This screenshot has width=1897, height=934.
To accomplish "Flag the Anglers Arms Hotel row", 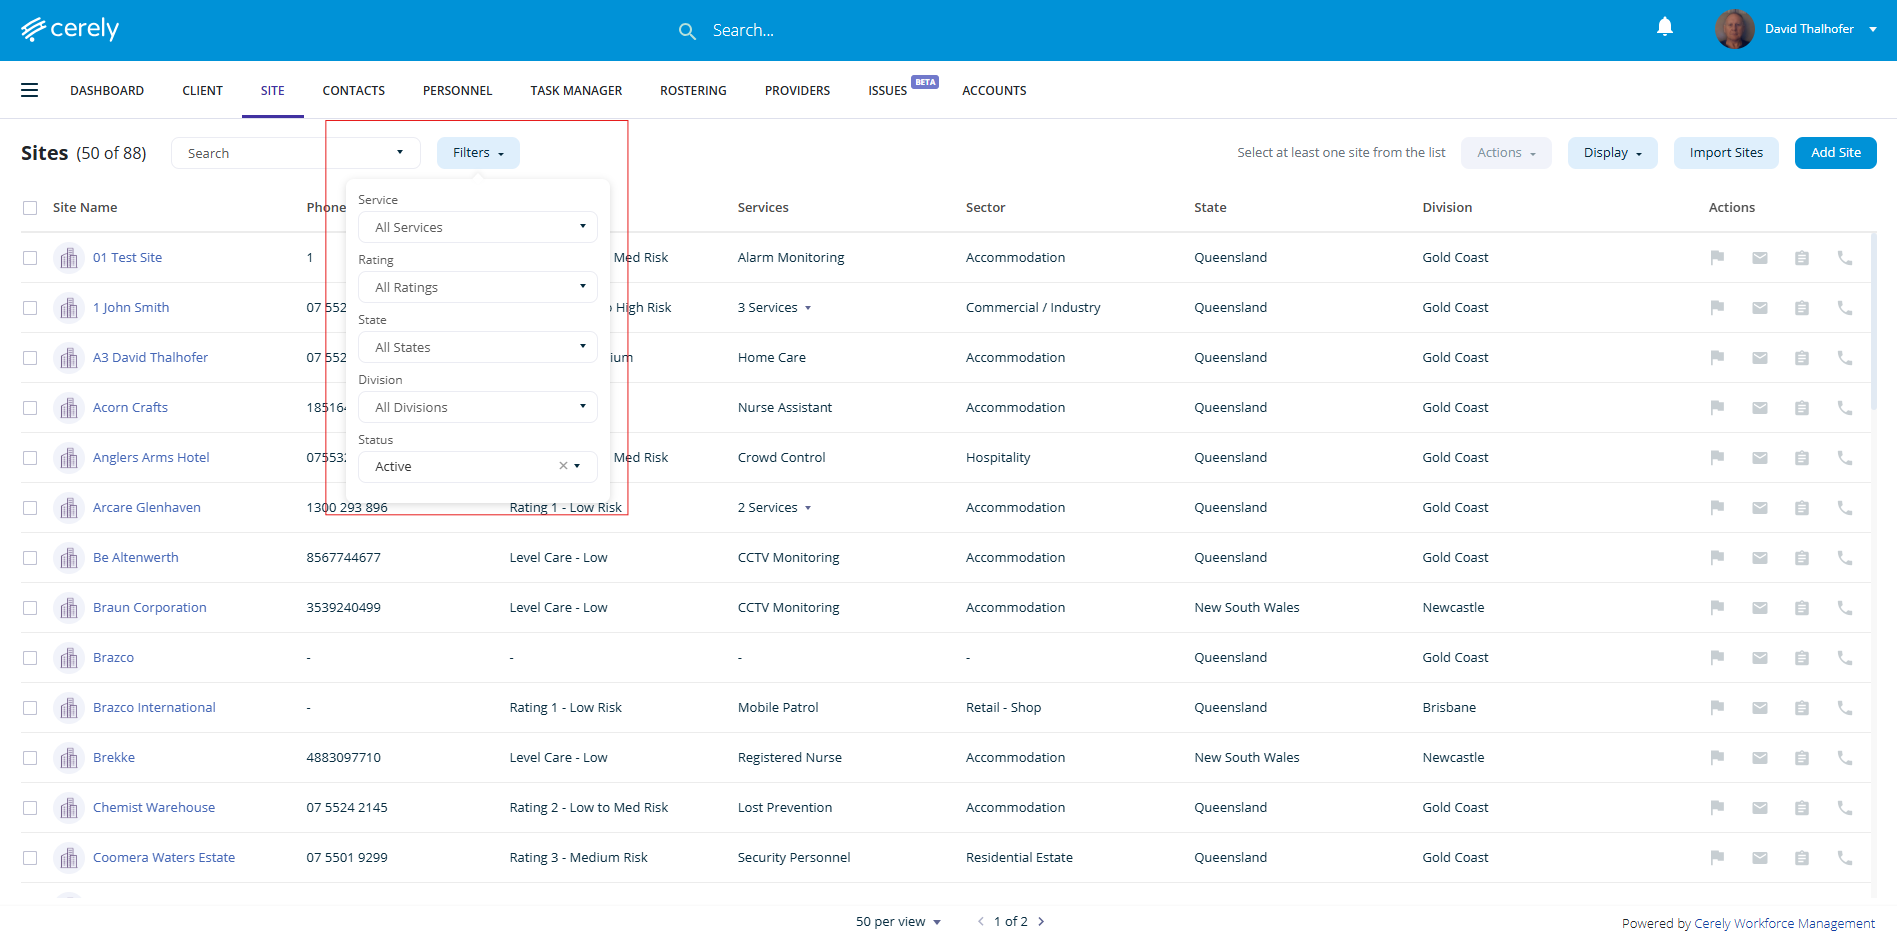I will pos(1717,458).
